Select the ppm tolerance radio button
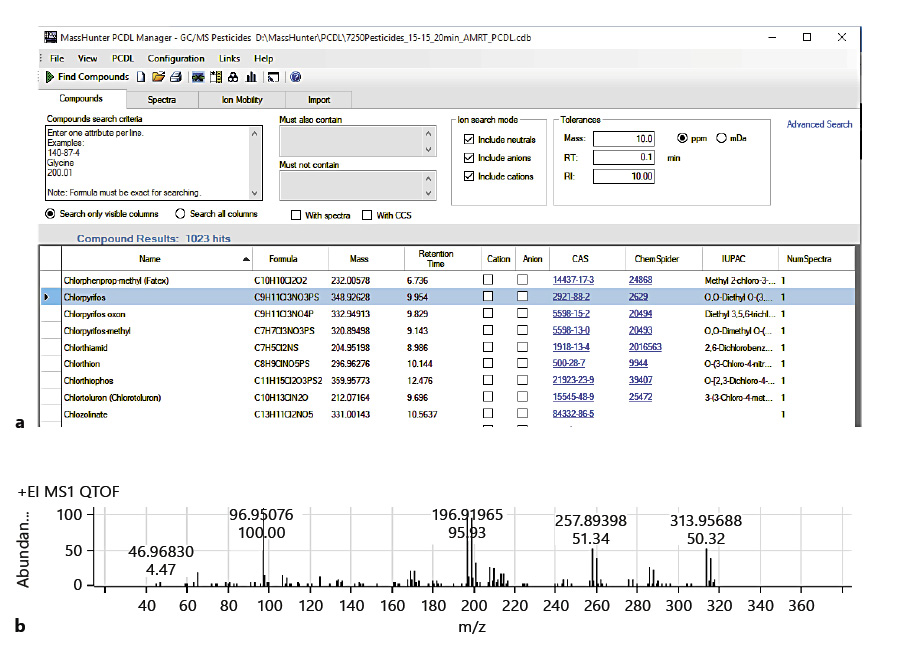Viewport: 897px width, 666px height. tap(682, 138)
